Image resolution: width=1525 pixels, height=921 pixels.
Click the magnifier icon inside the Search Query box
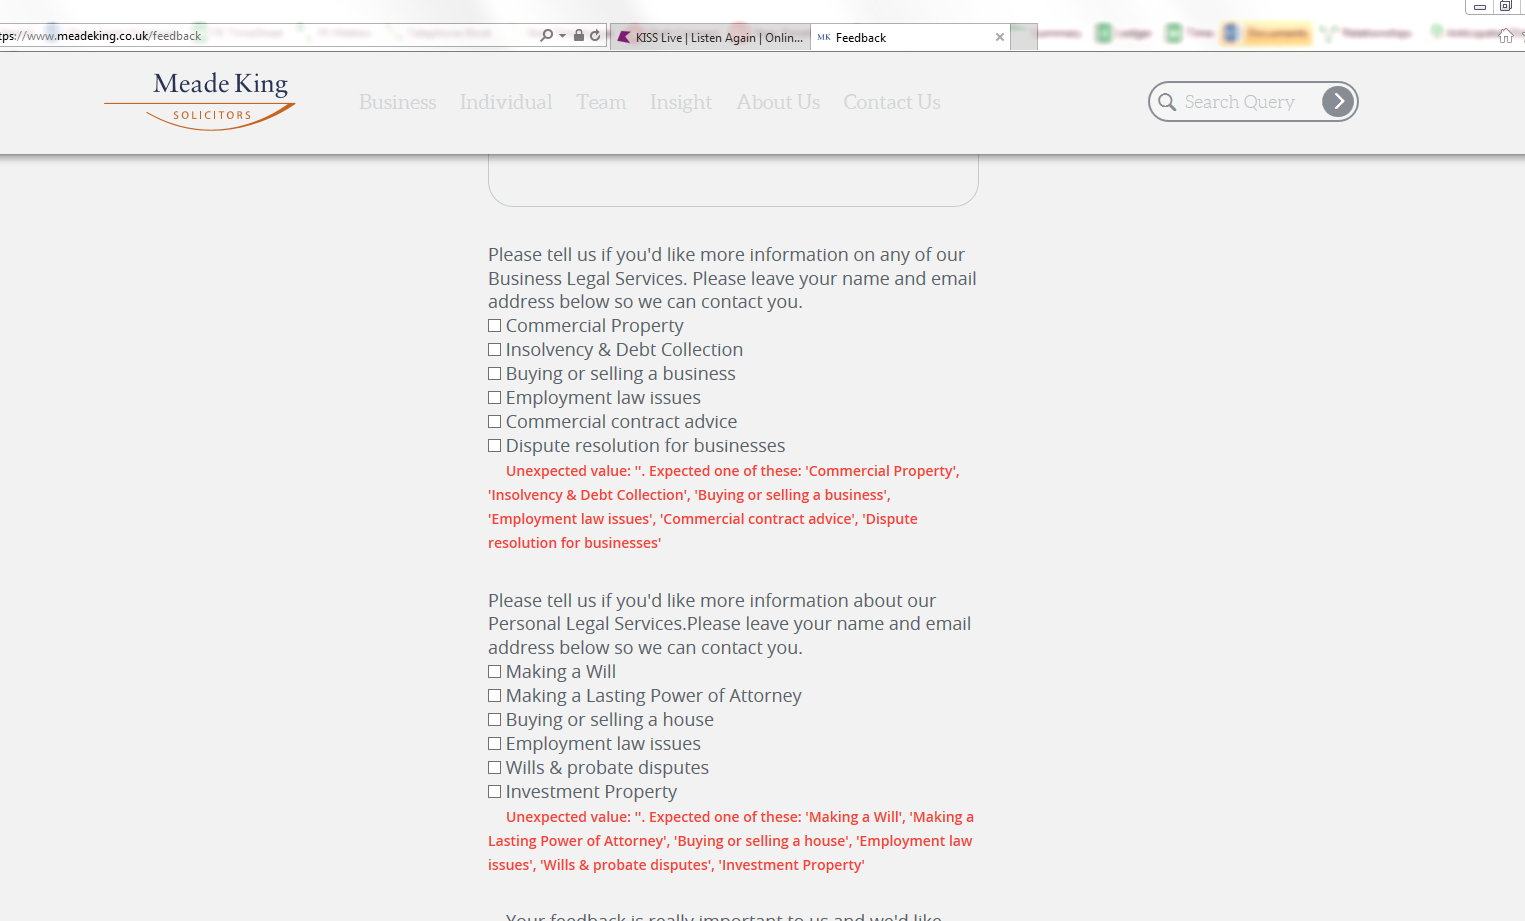[x=1167, y=101]
